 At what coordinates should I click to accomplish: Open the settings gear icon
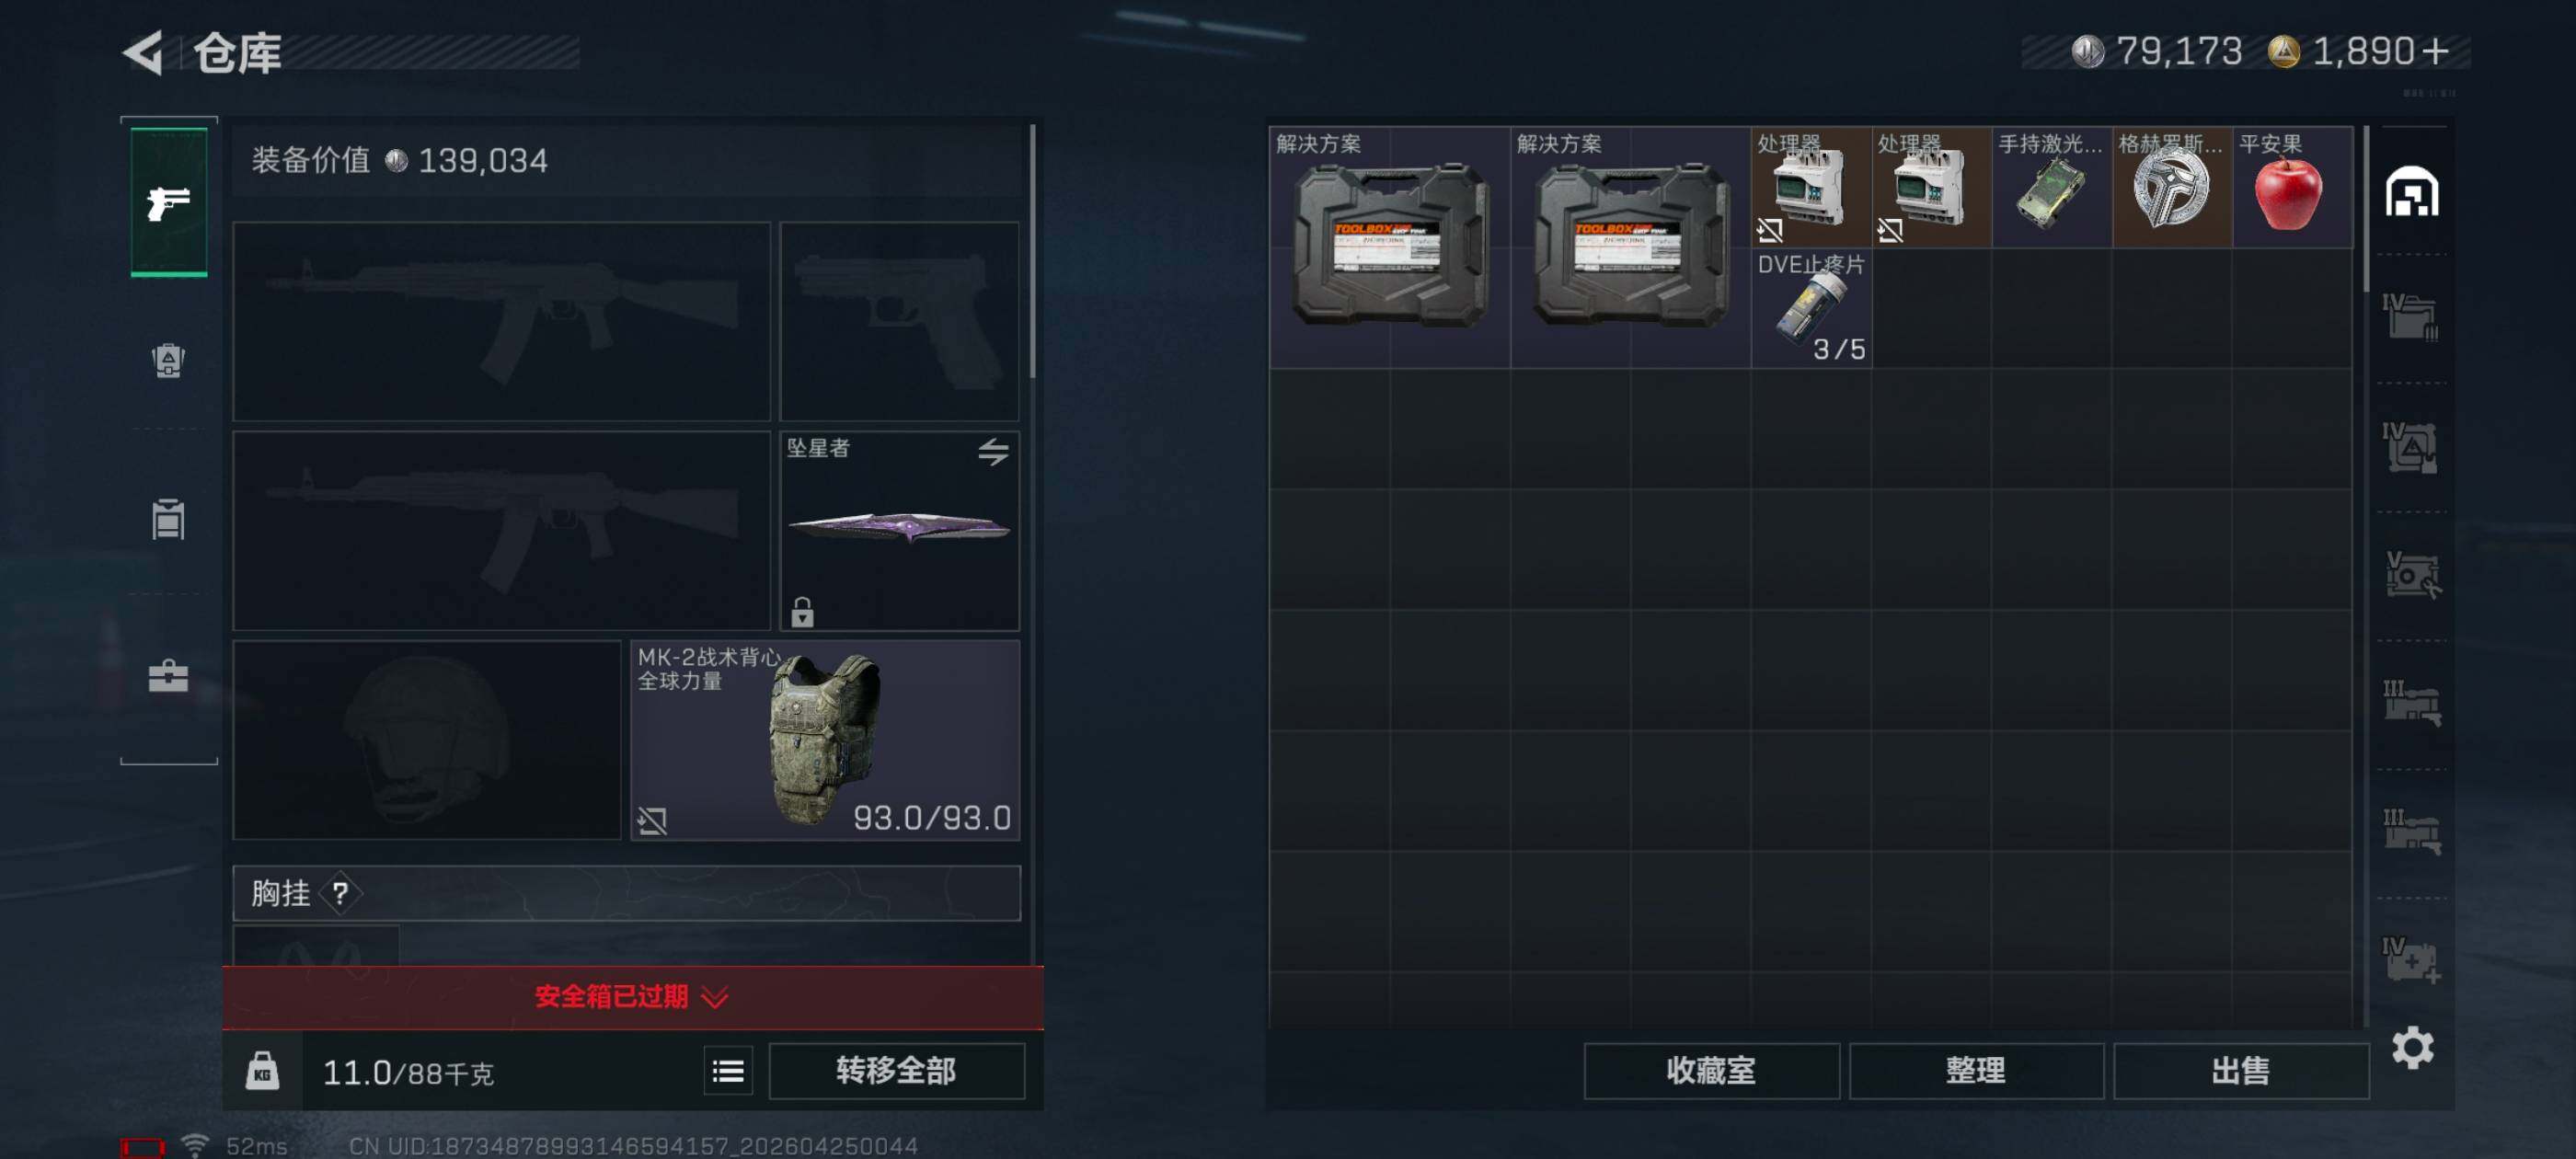[x=2412, y=1047]
